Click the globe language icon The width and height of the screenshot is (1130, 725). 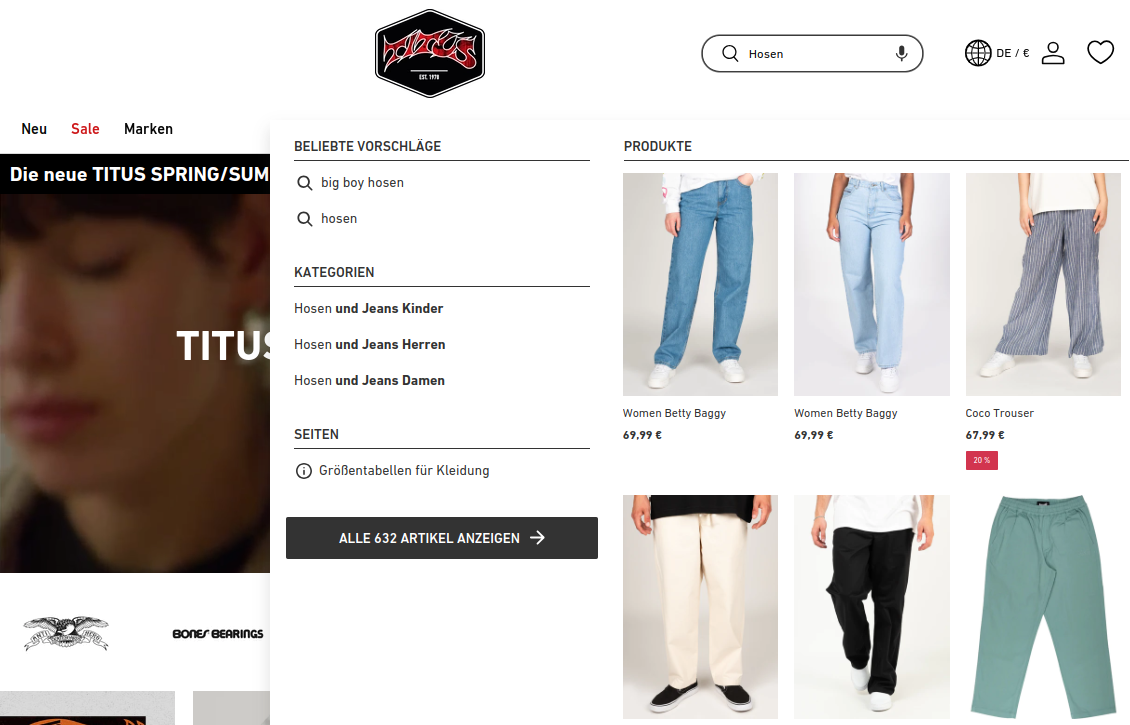[978, 53]
